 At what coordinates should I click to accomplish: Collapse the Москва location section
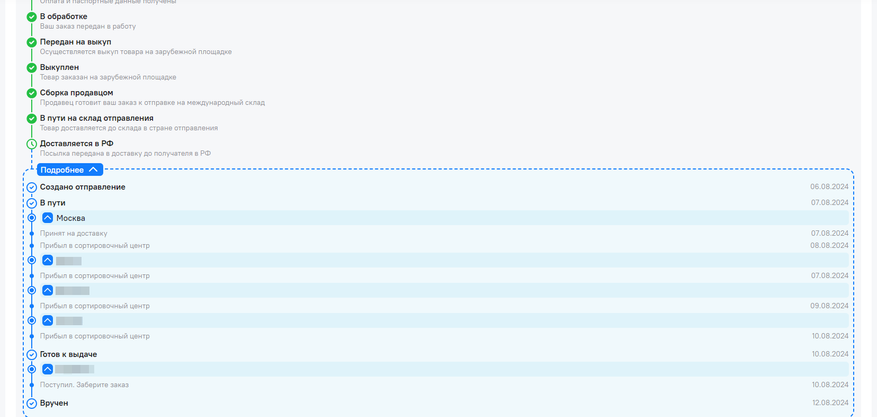(x=48, y=218)
